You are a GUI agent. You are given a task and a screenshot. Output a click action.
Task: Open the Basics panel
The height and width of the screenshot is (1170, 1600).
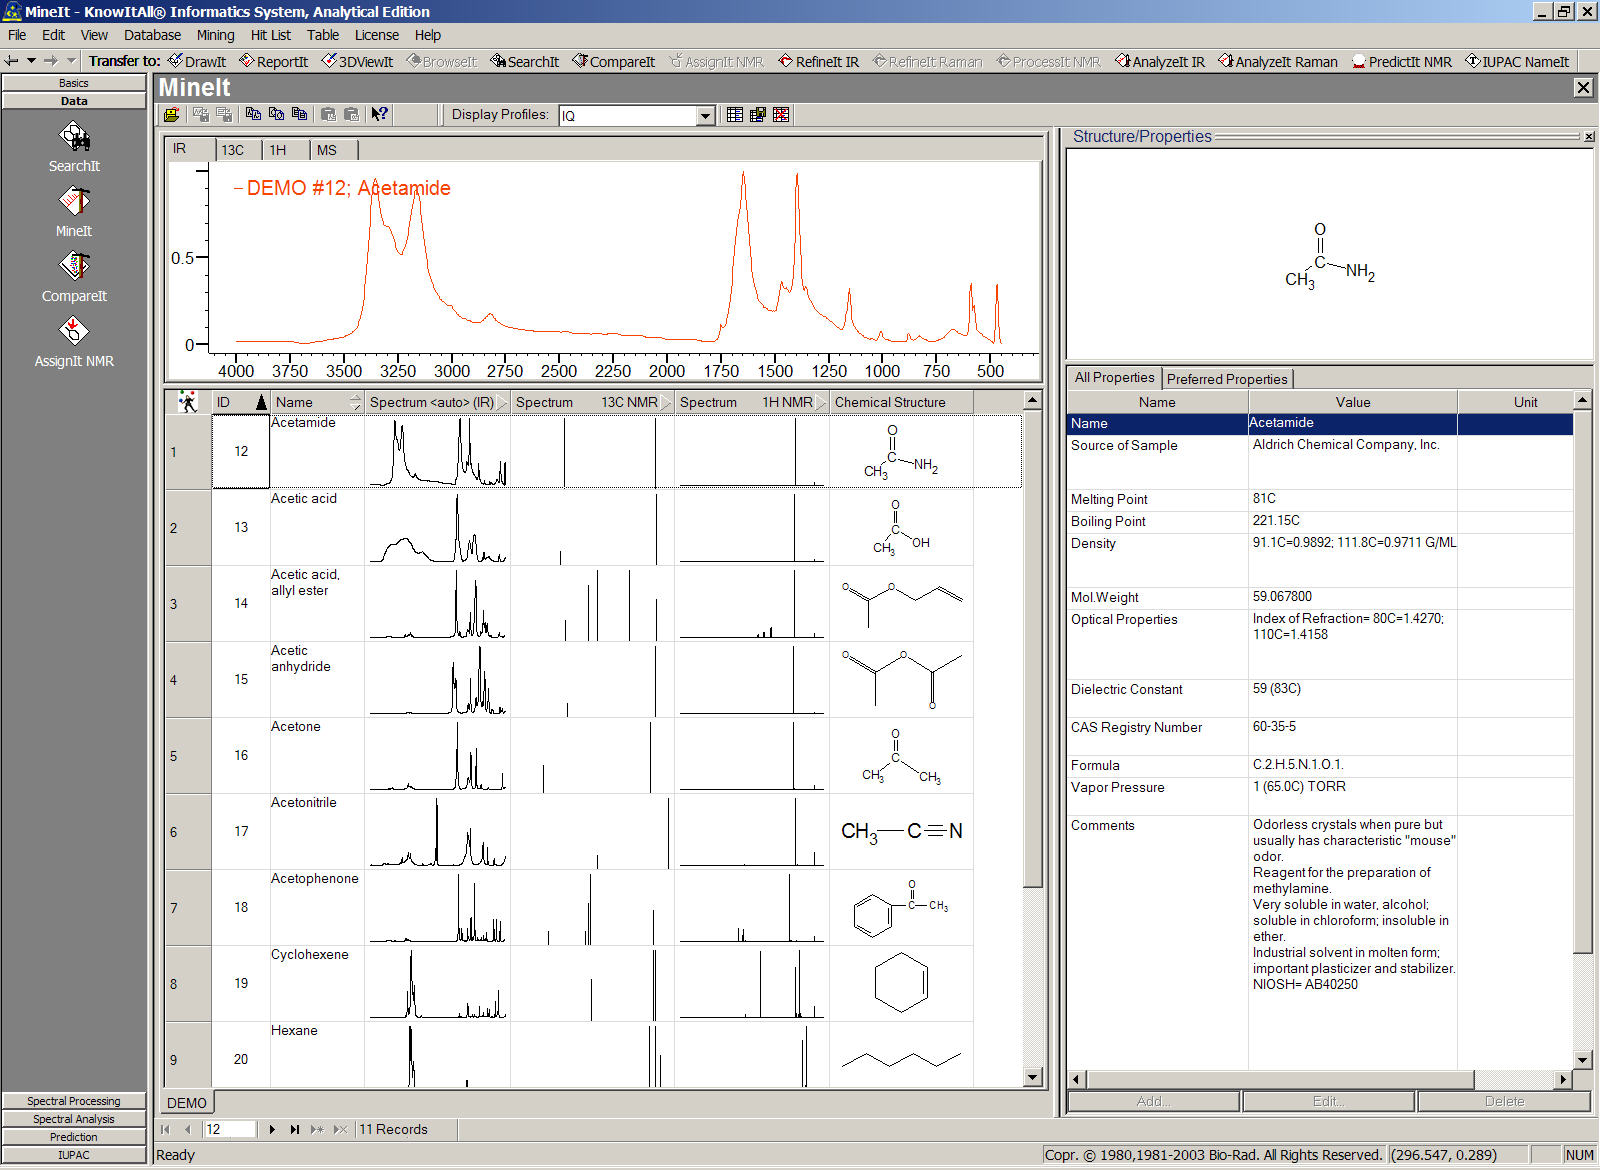point(74,83)
